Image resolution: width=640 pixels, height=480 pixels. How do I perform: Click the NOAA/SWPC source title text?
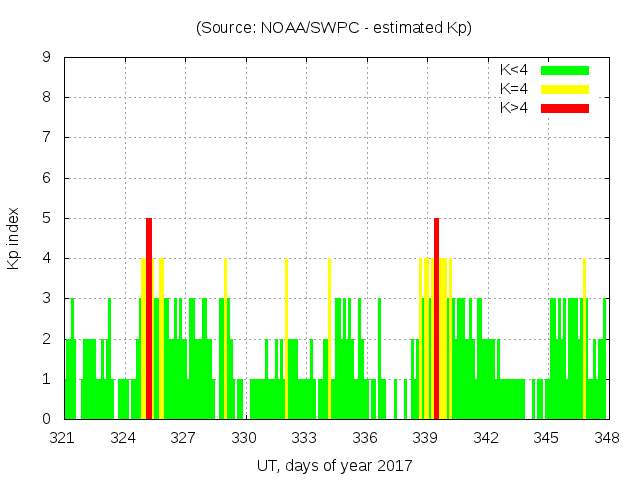click(334, 28)
